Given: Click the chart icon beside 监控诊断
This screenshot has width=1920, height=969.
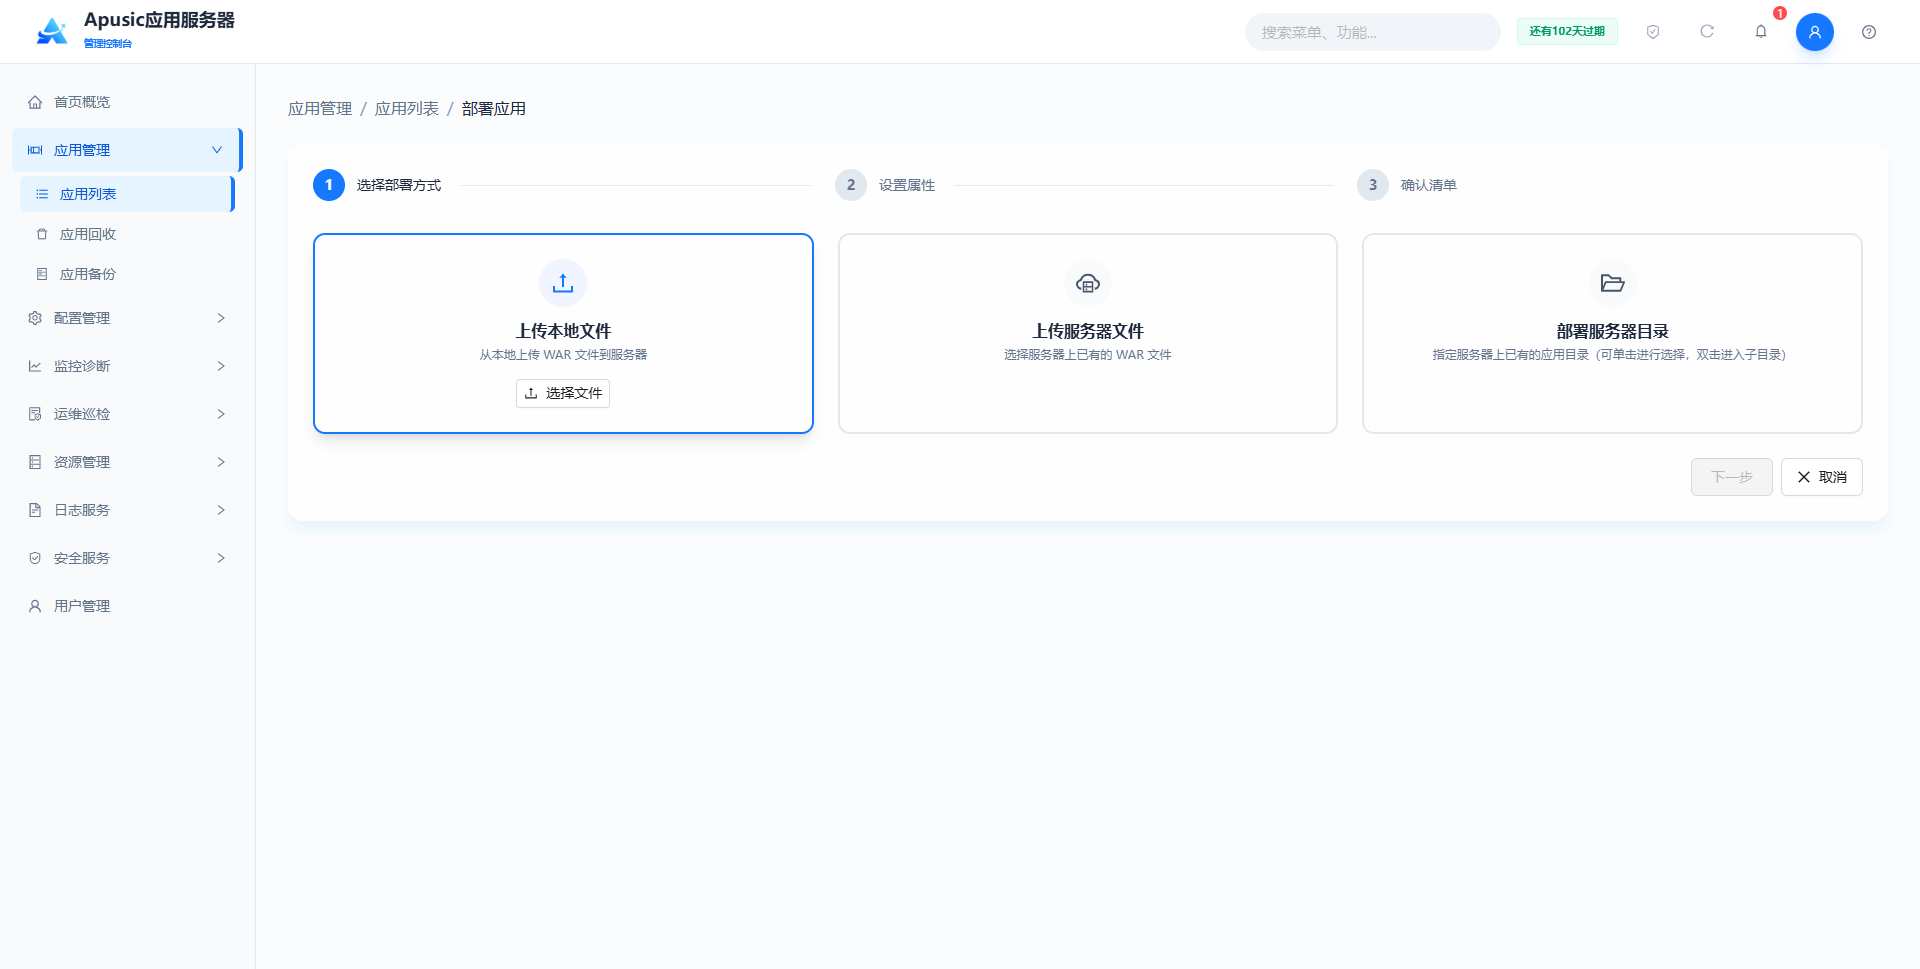Looking at the screenshot, I should 35,366.
